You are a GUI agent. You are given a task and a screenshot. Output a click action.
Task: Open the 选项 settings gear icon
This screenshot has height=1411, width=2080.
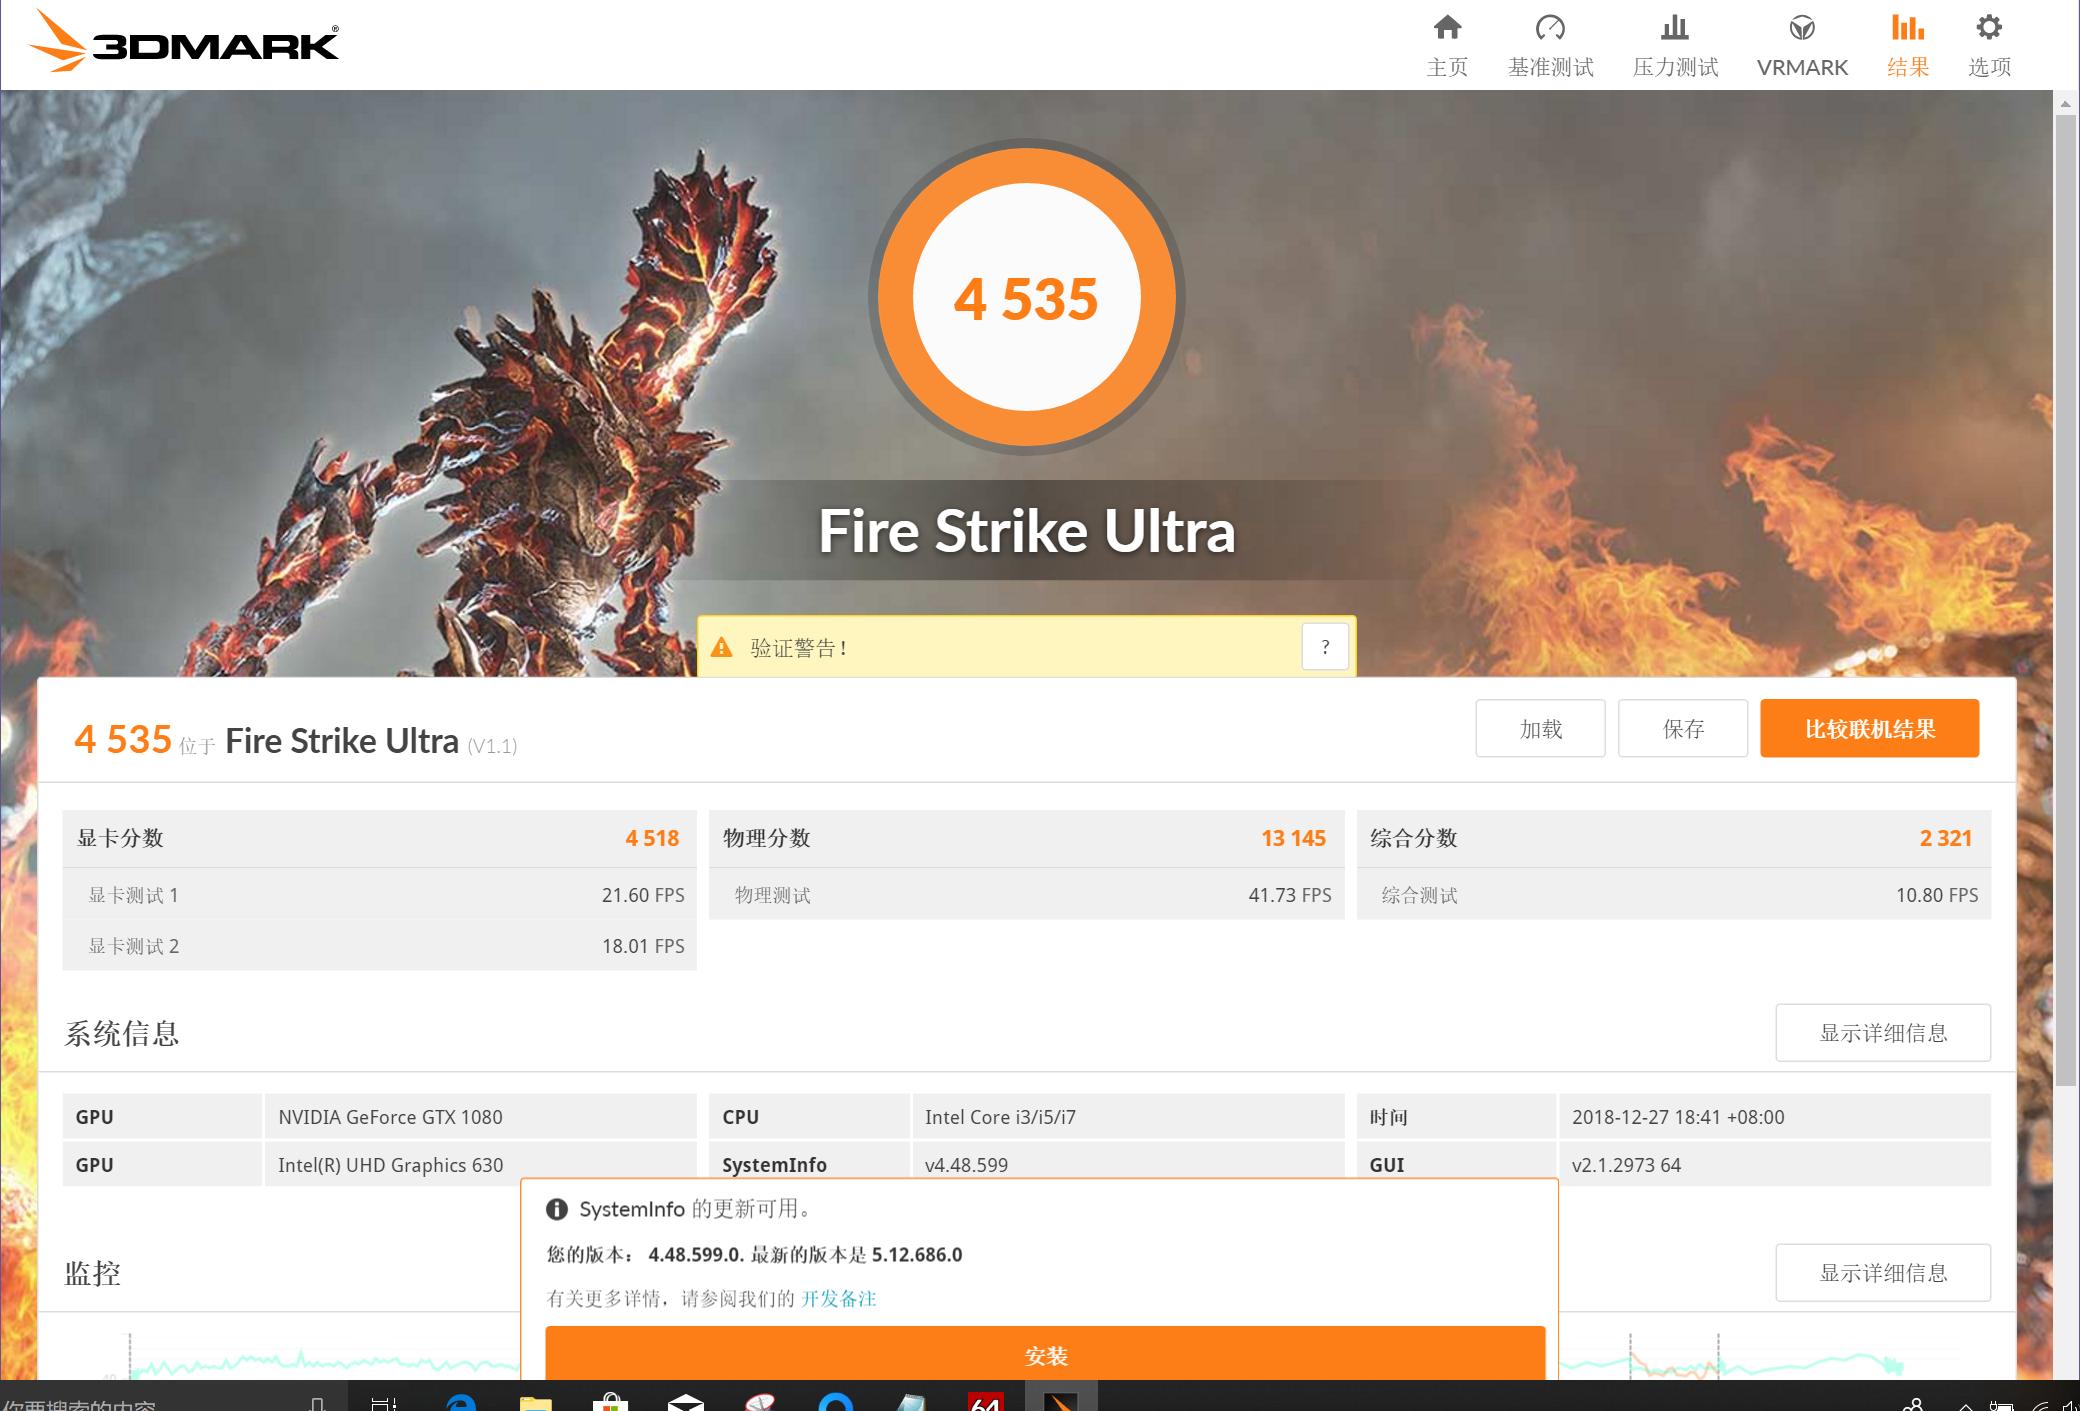(1988, 29)
